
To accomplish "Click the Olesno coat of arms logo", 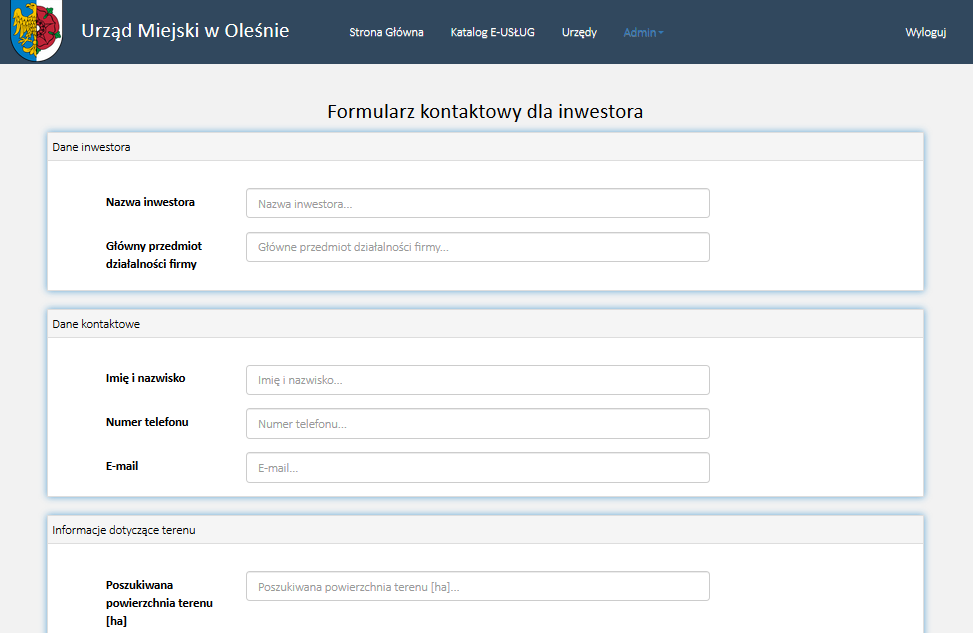I will pos(35,31).
